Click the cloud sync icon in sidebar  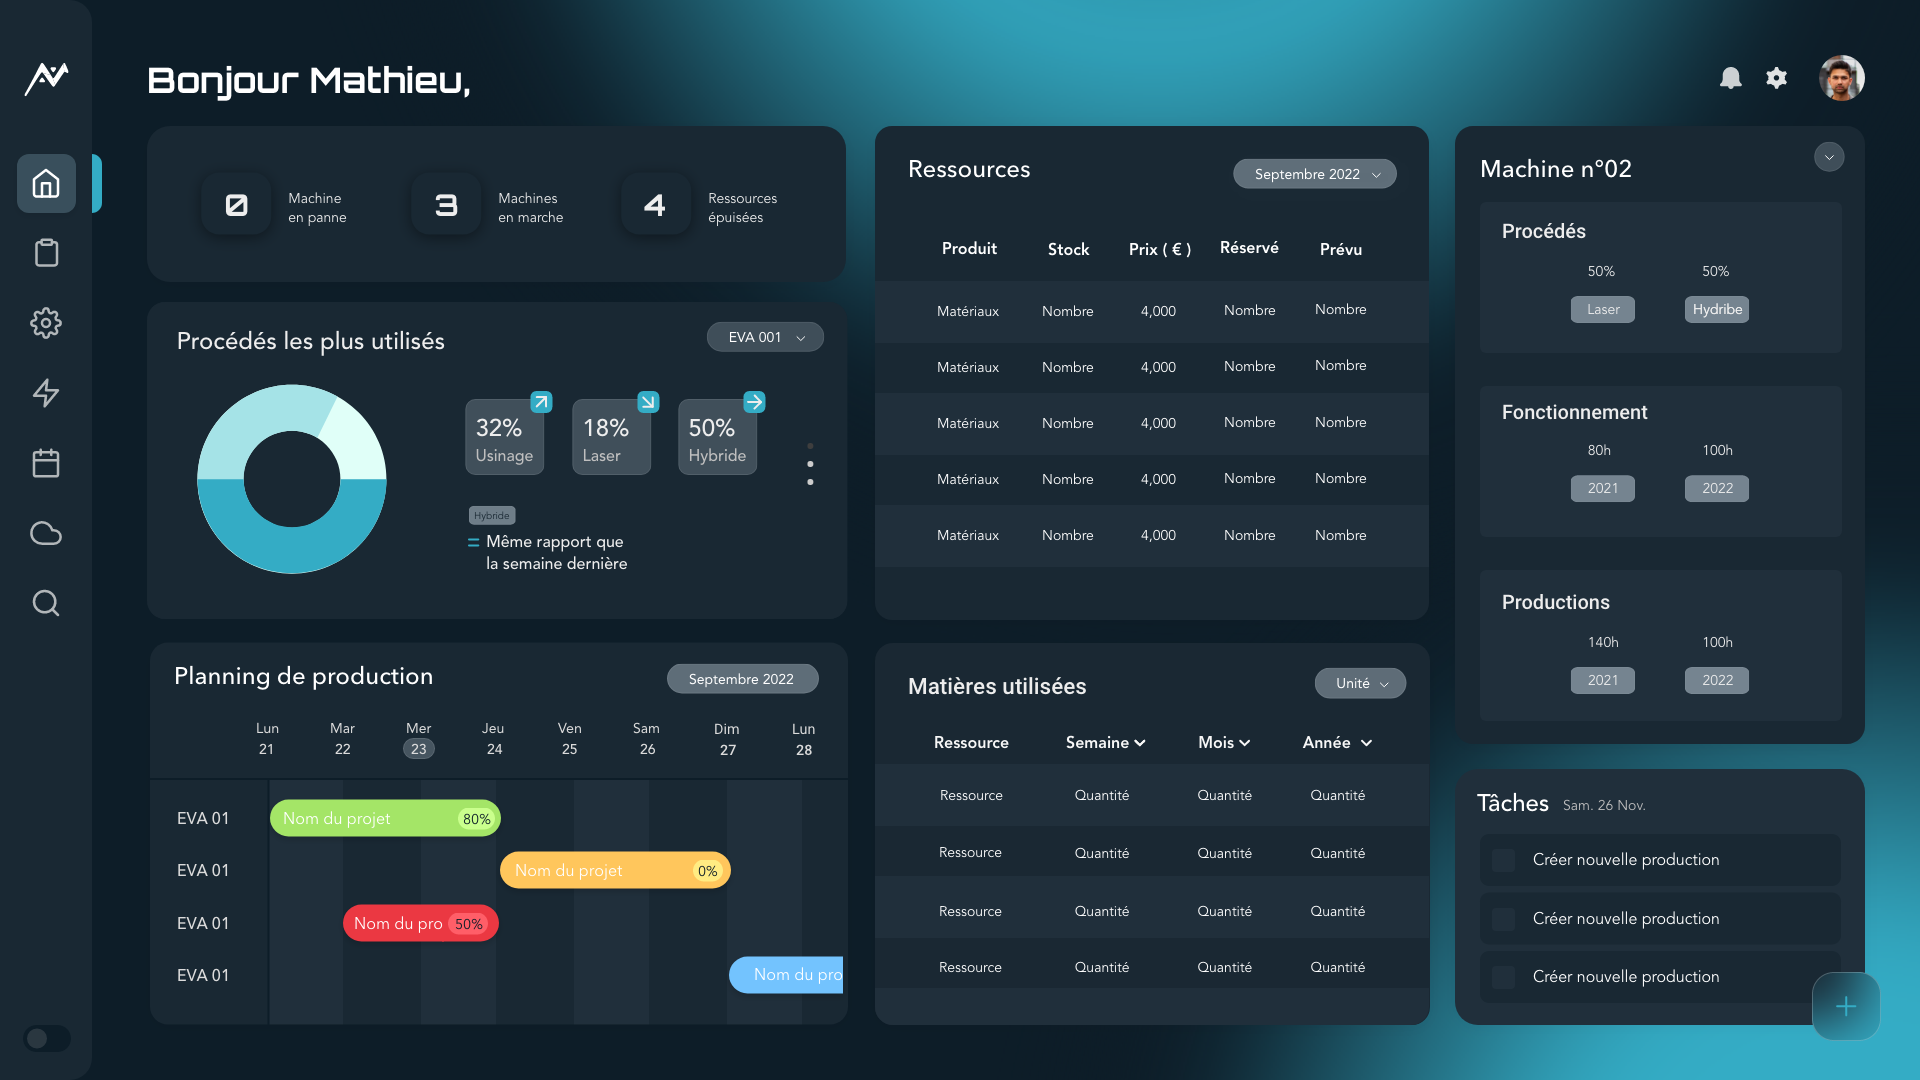tap(46, 533)
